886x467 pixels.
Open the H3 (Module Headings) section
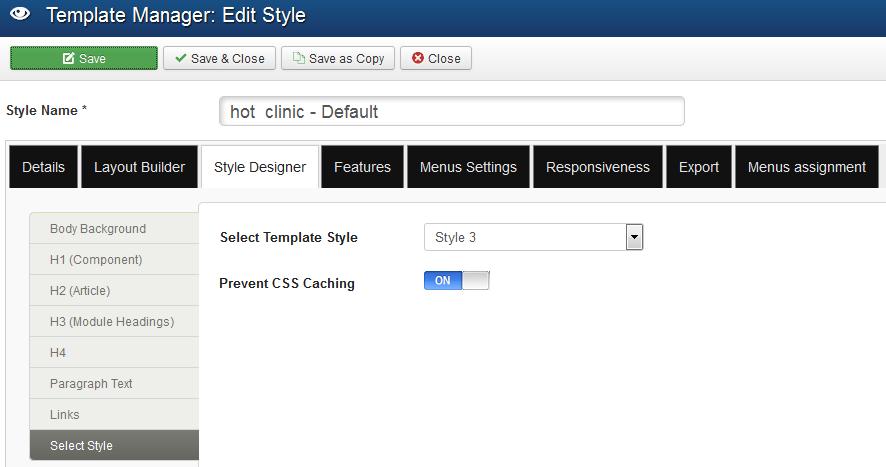(115, 321)
